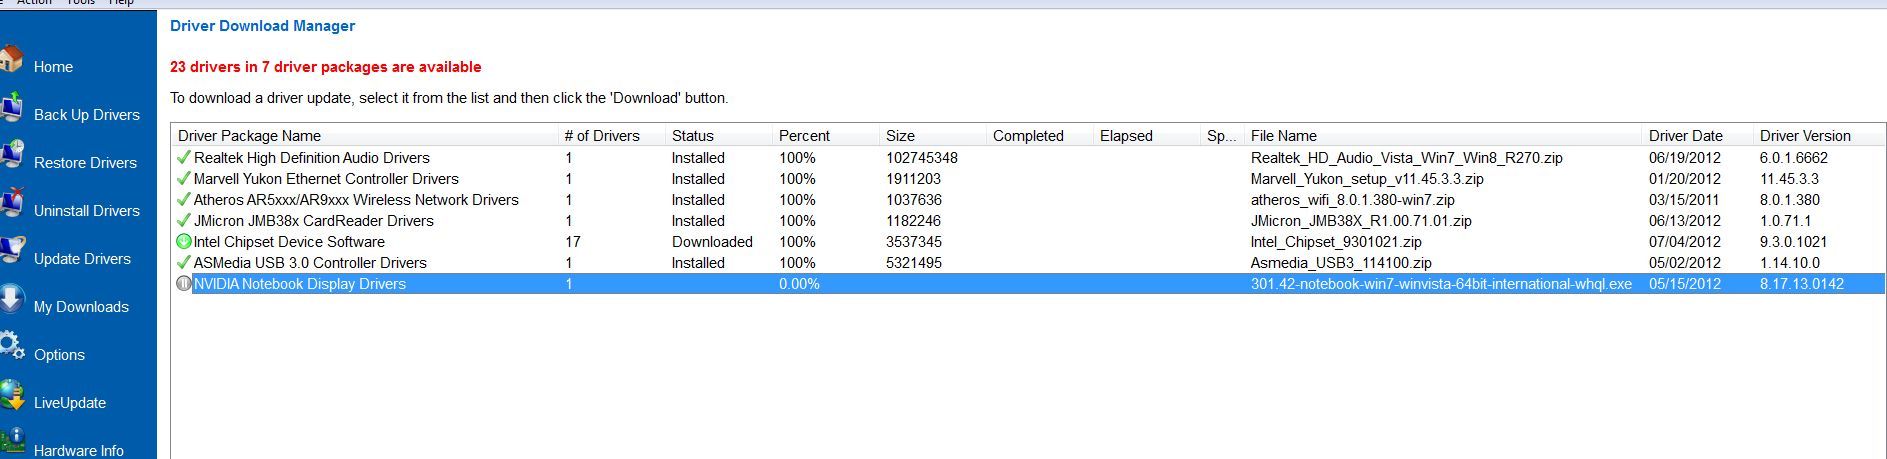Sort by # of Drivers column
Screen dimensions: 1887x459
pyautogui.click(x=611, y=136)
